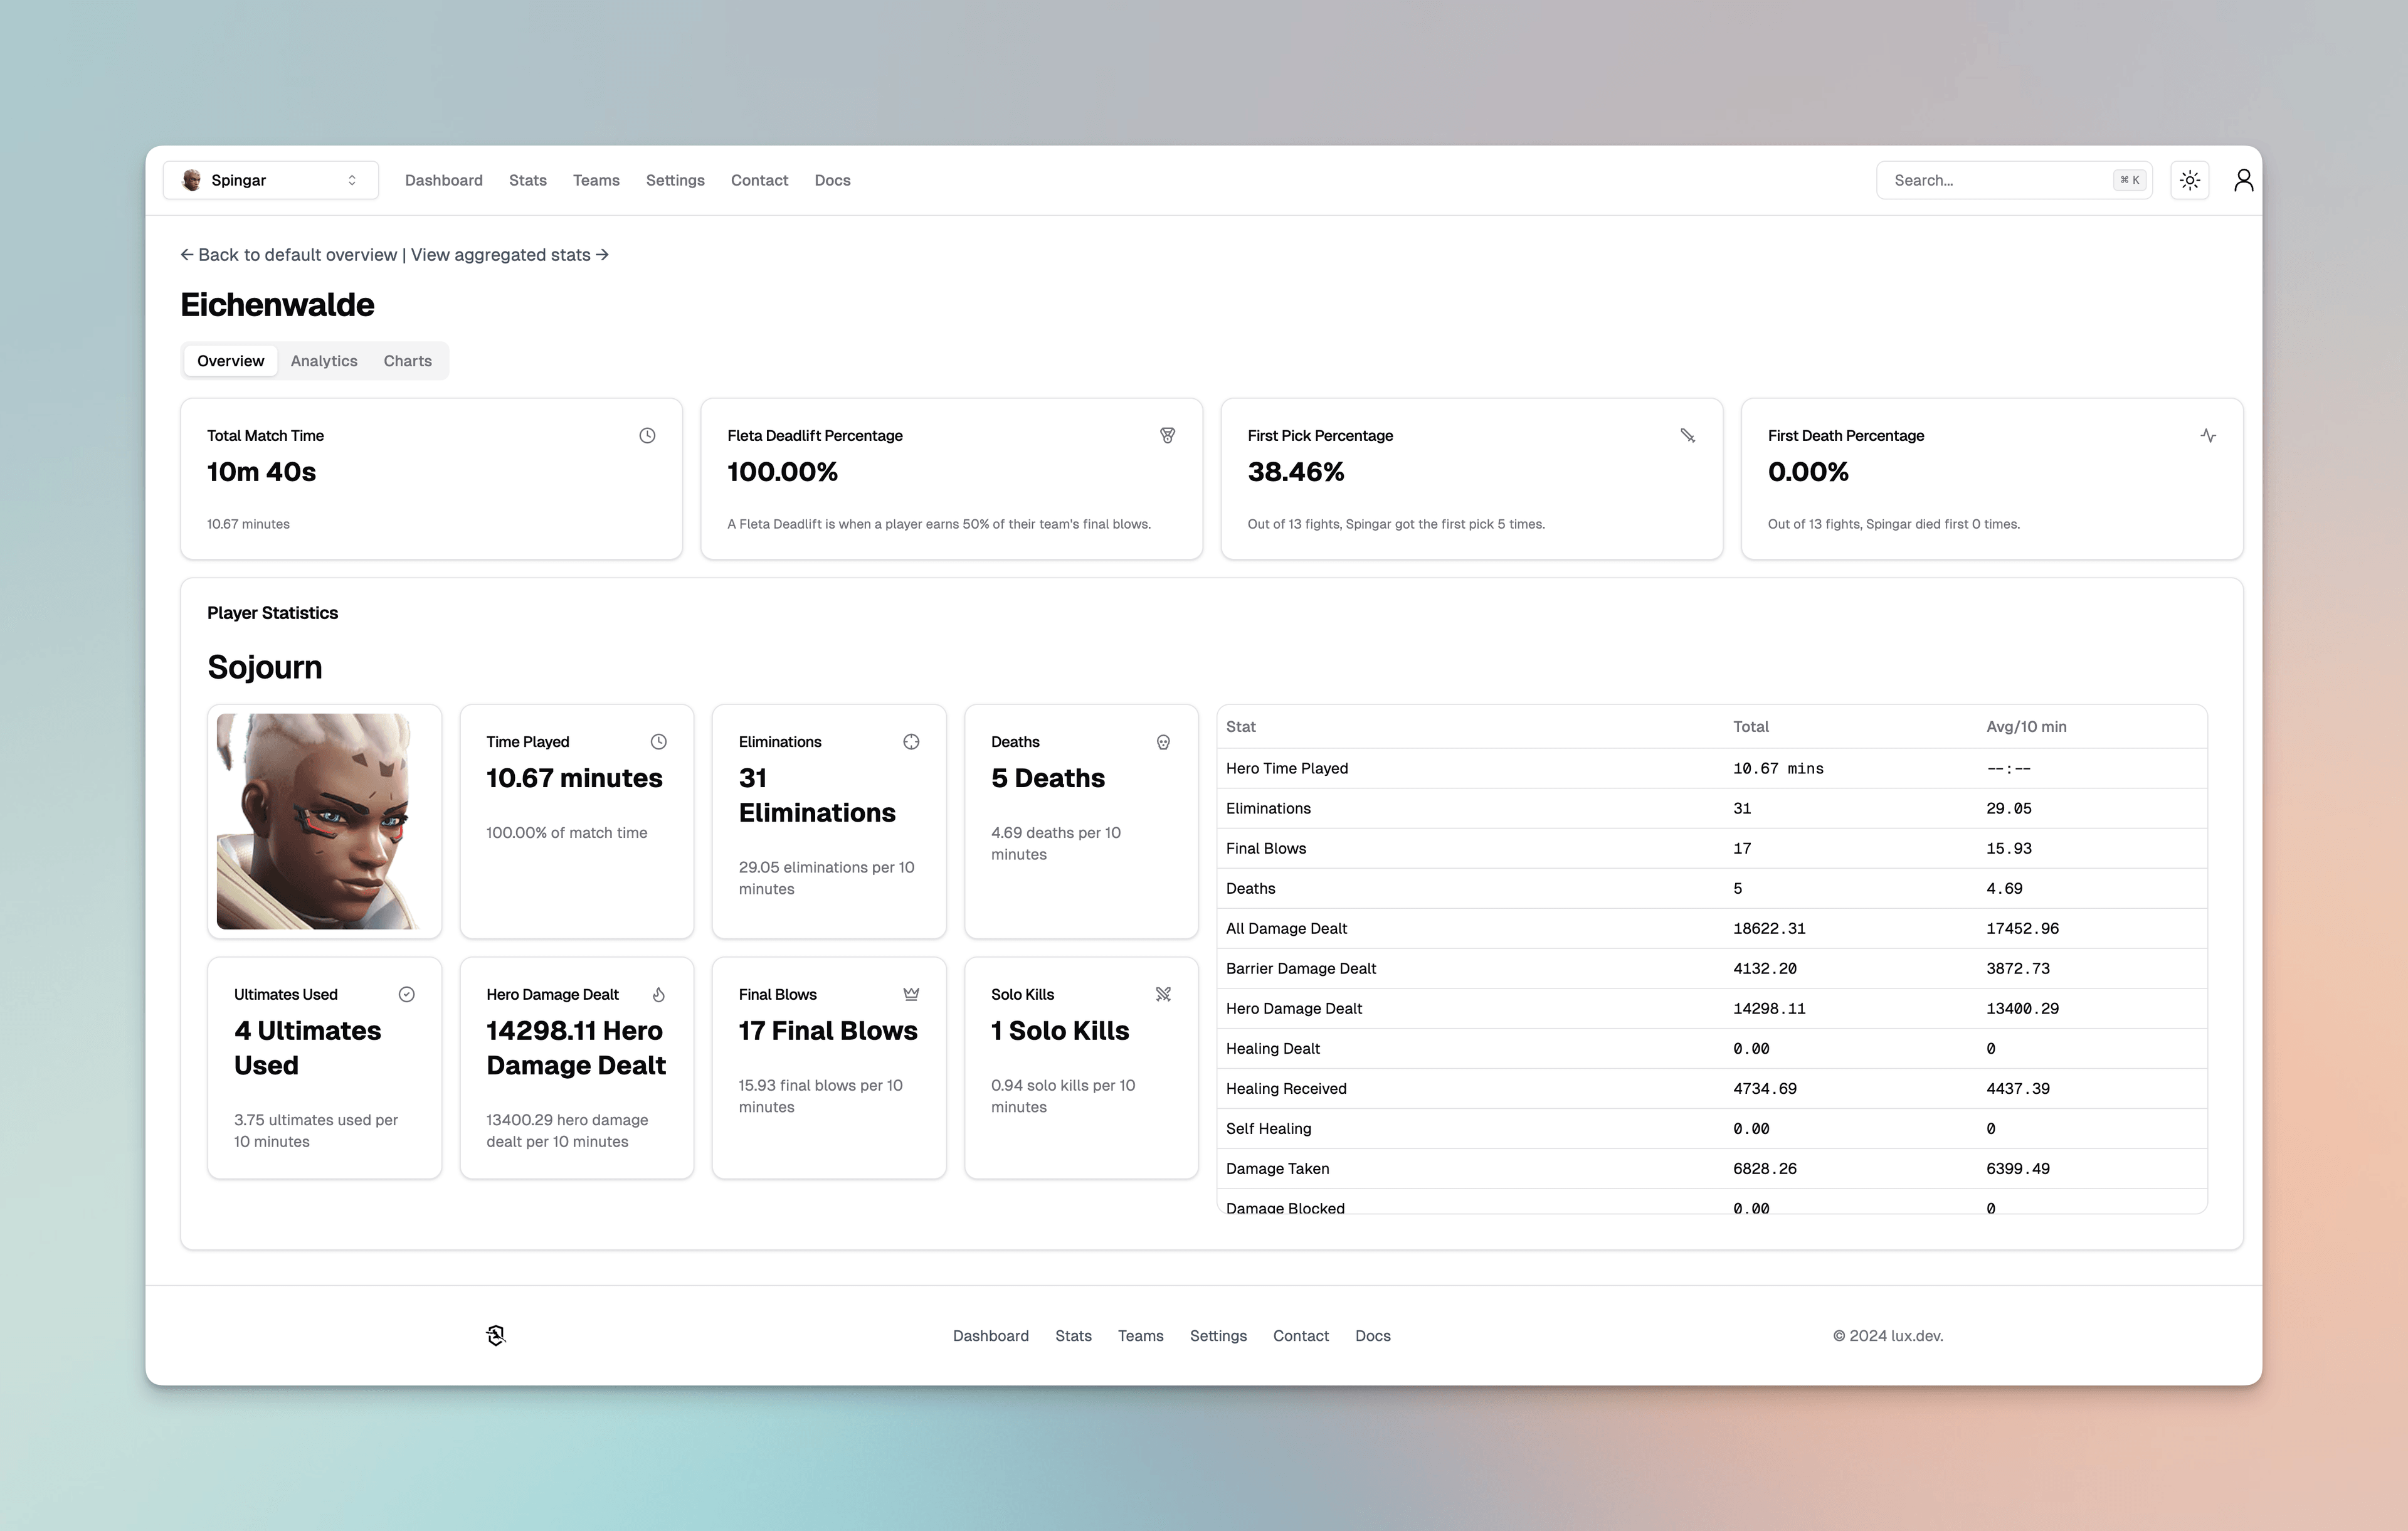2408x1531 pixels.
Task: Click the © 2024 lux.dev. footer text
Action: (1887, 1336)
